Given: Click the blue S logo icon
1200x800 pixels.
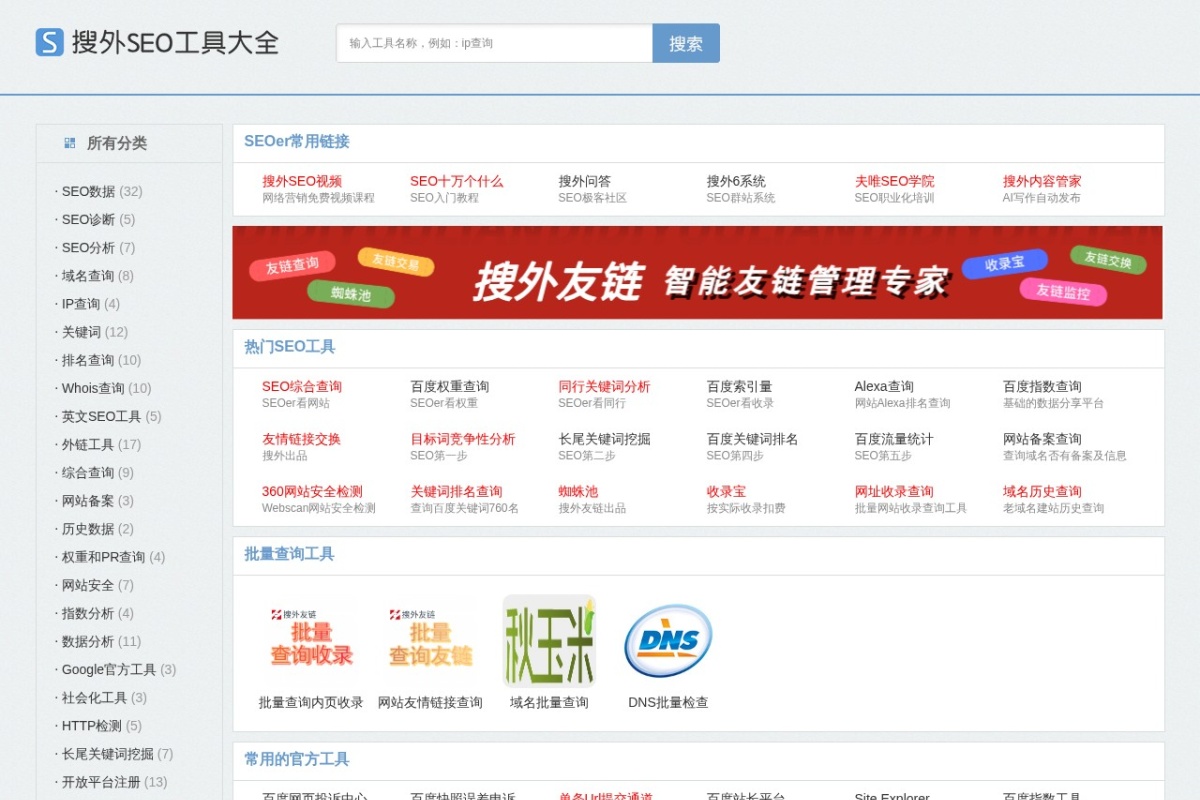Looking at the screenshot, I should point(49,42).
